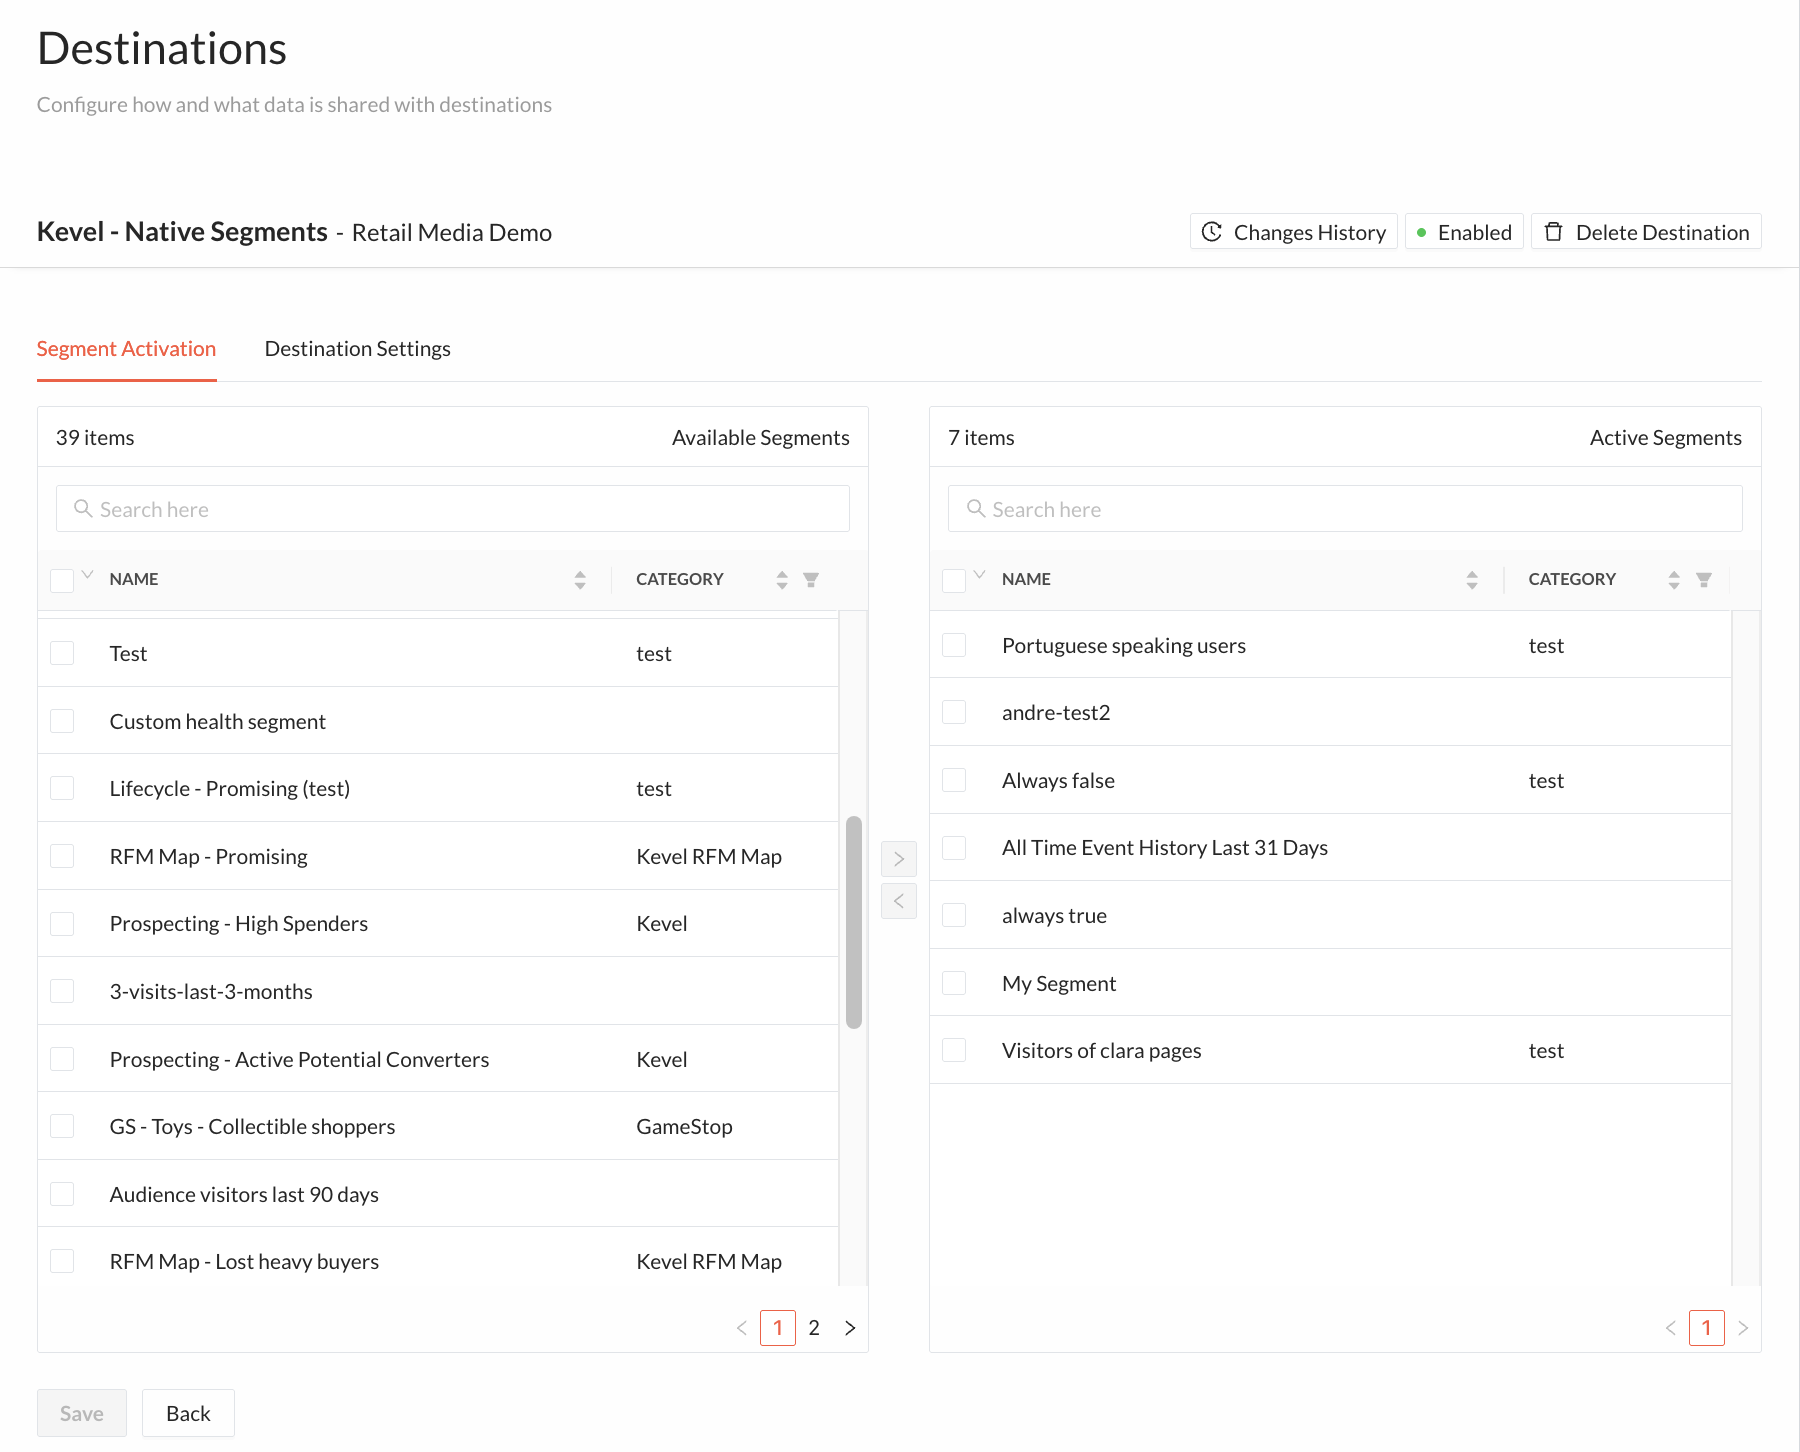Click search magnifier in Active Segments
The height and width of the screenshot is (1452, 1800).
[x=976, y=509]
